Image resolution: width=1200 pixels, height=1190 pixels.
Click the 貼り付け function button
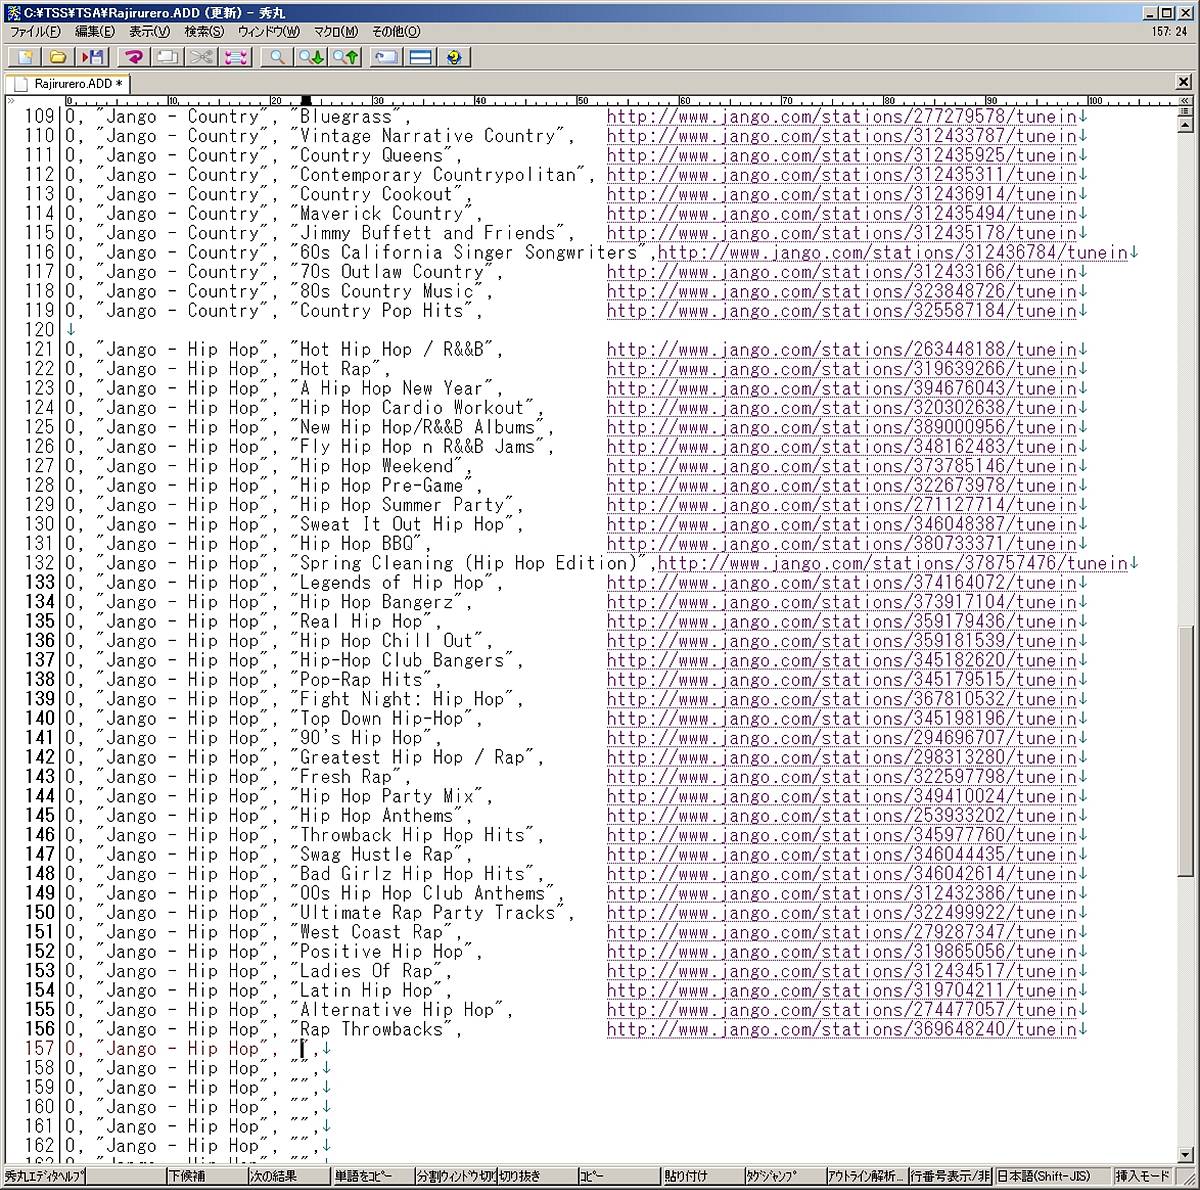(x=703, y=1176)
